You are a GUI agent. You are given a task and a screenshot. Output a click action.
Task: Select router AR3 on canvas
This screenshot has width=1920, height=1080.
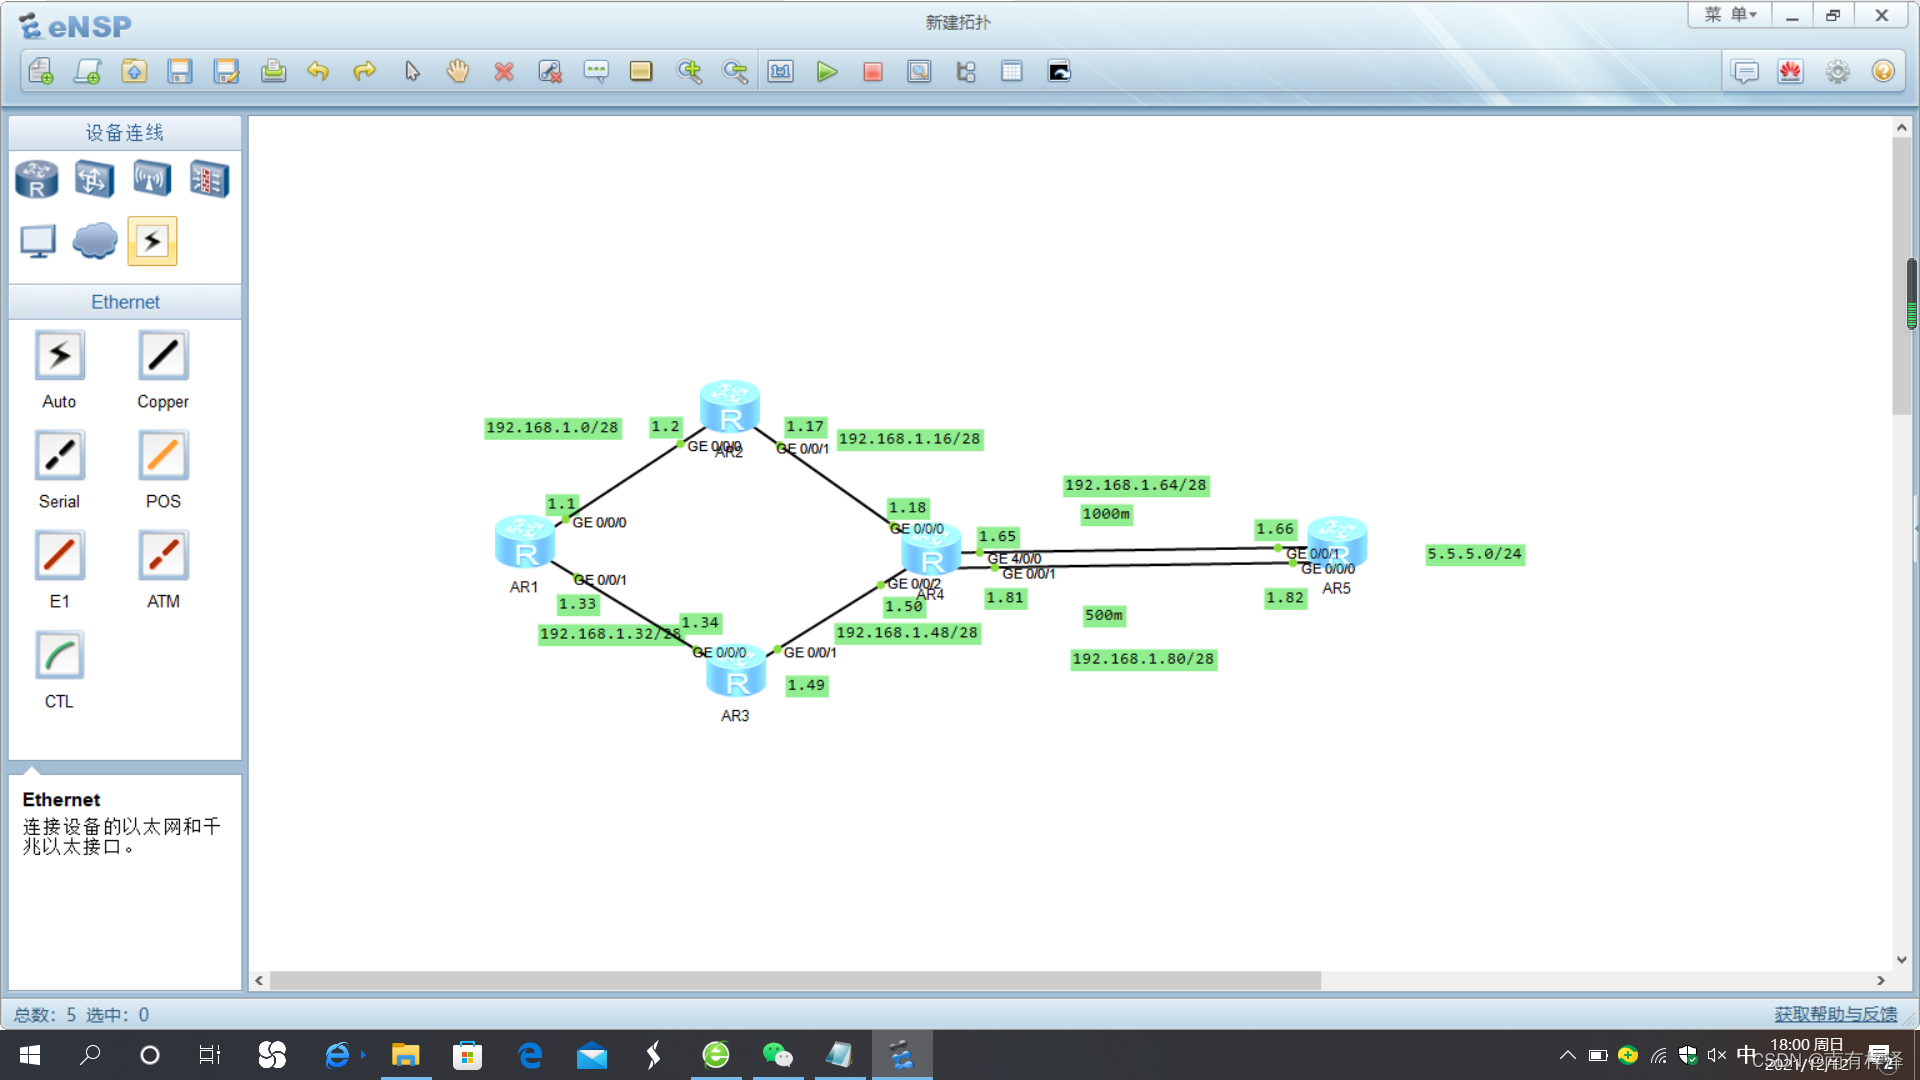(736, 672)
